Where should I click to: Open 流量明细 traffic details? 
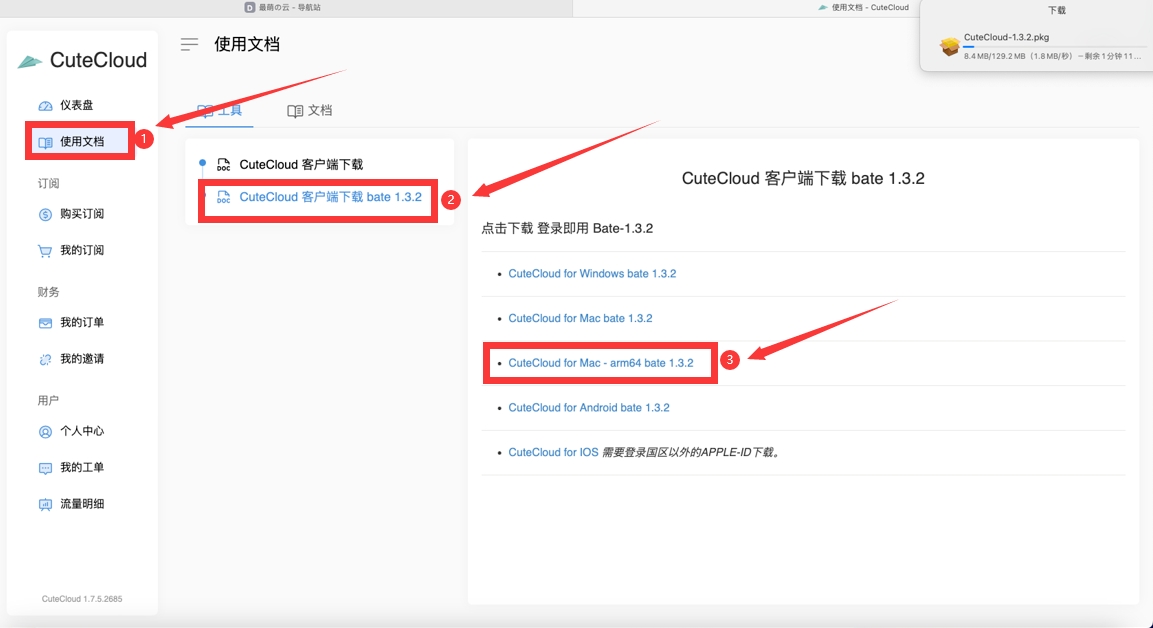(81, 504)
